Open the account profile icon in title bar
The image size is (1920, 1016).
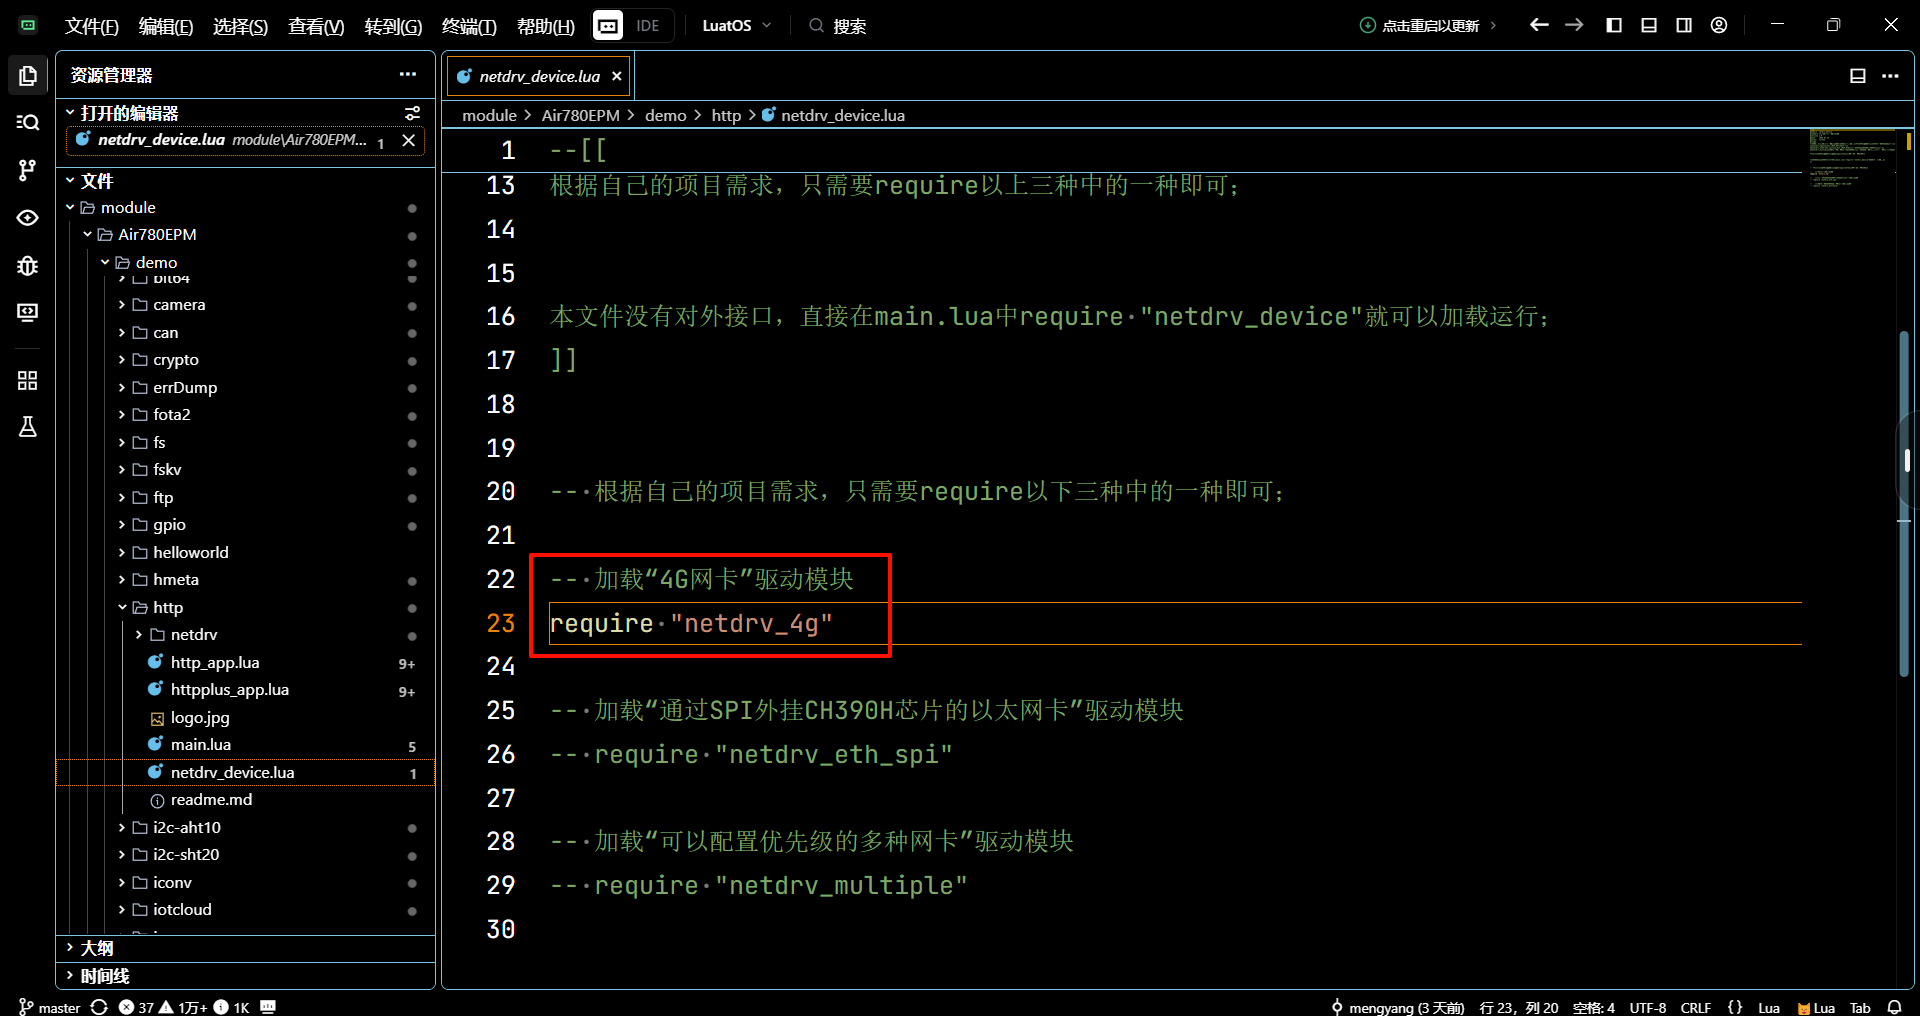pyautogui.click(x=1719, y=25)
